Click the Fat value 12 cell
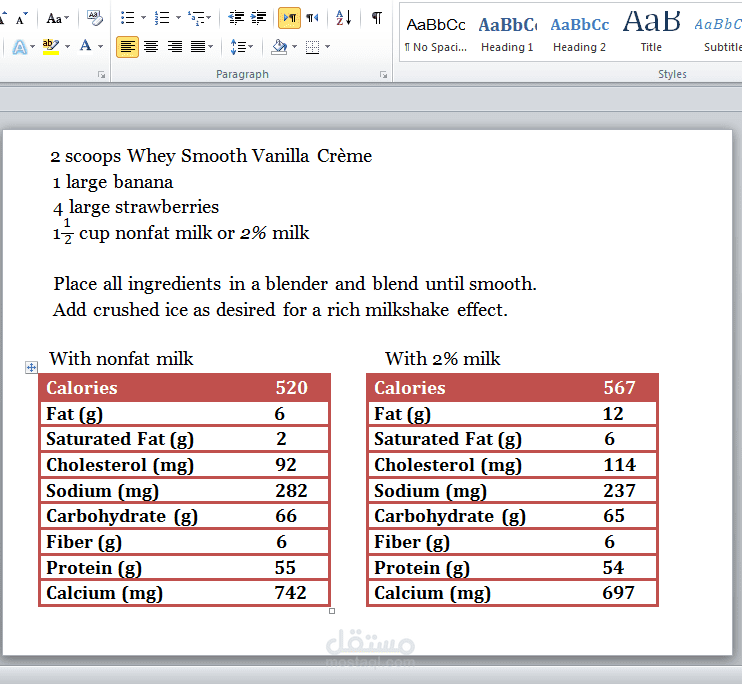The height and width of the screenshot is (684, 742). click(x=613, y=414)
